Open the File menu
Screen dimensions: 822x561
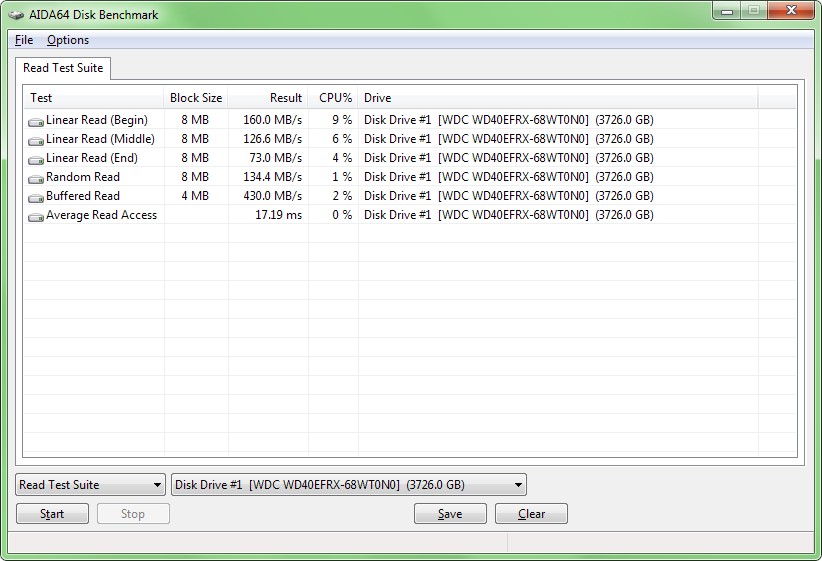24,40
